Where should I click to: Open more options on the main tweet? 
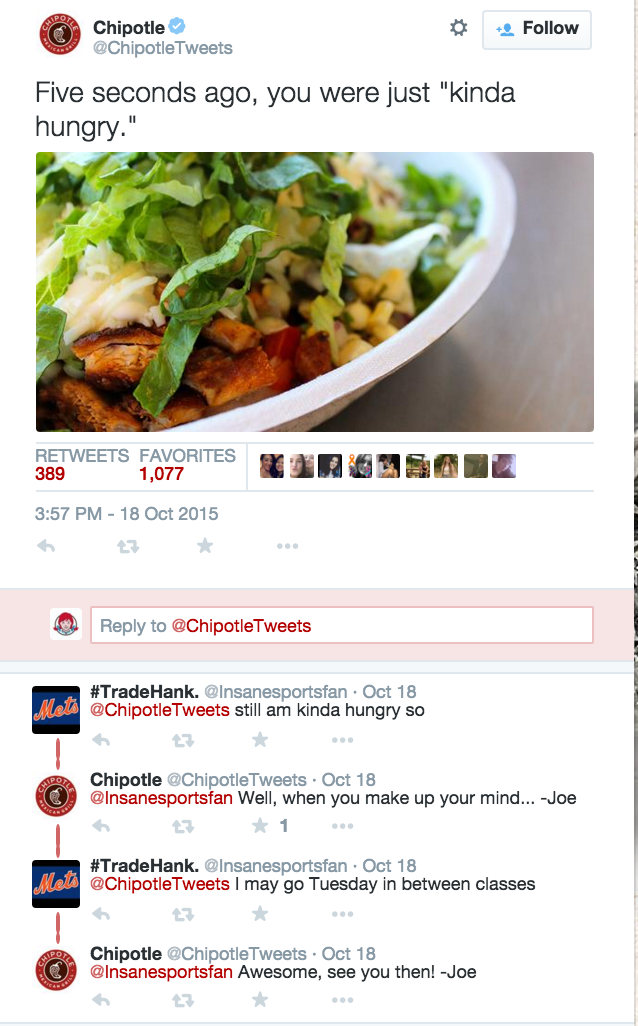pos(287,546)
